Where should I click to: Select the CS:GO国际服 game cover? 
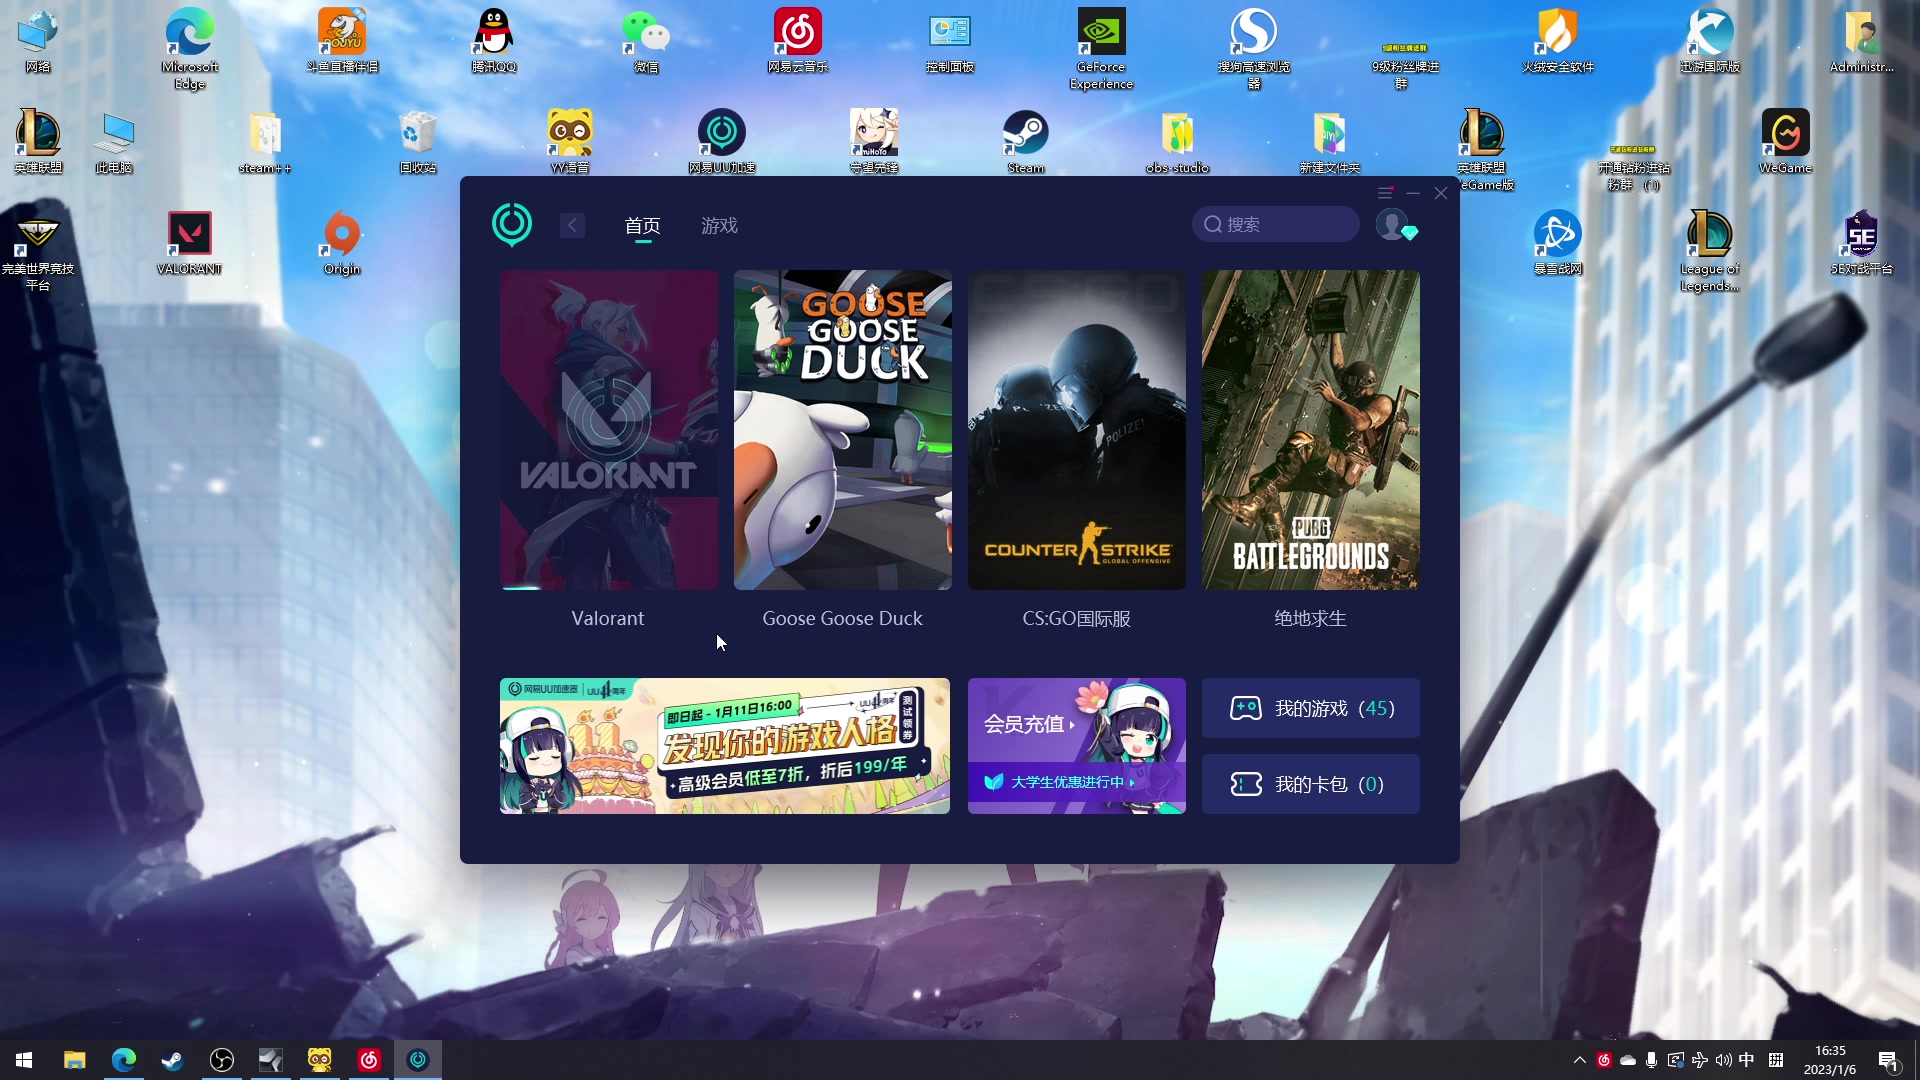1076,430
